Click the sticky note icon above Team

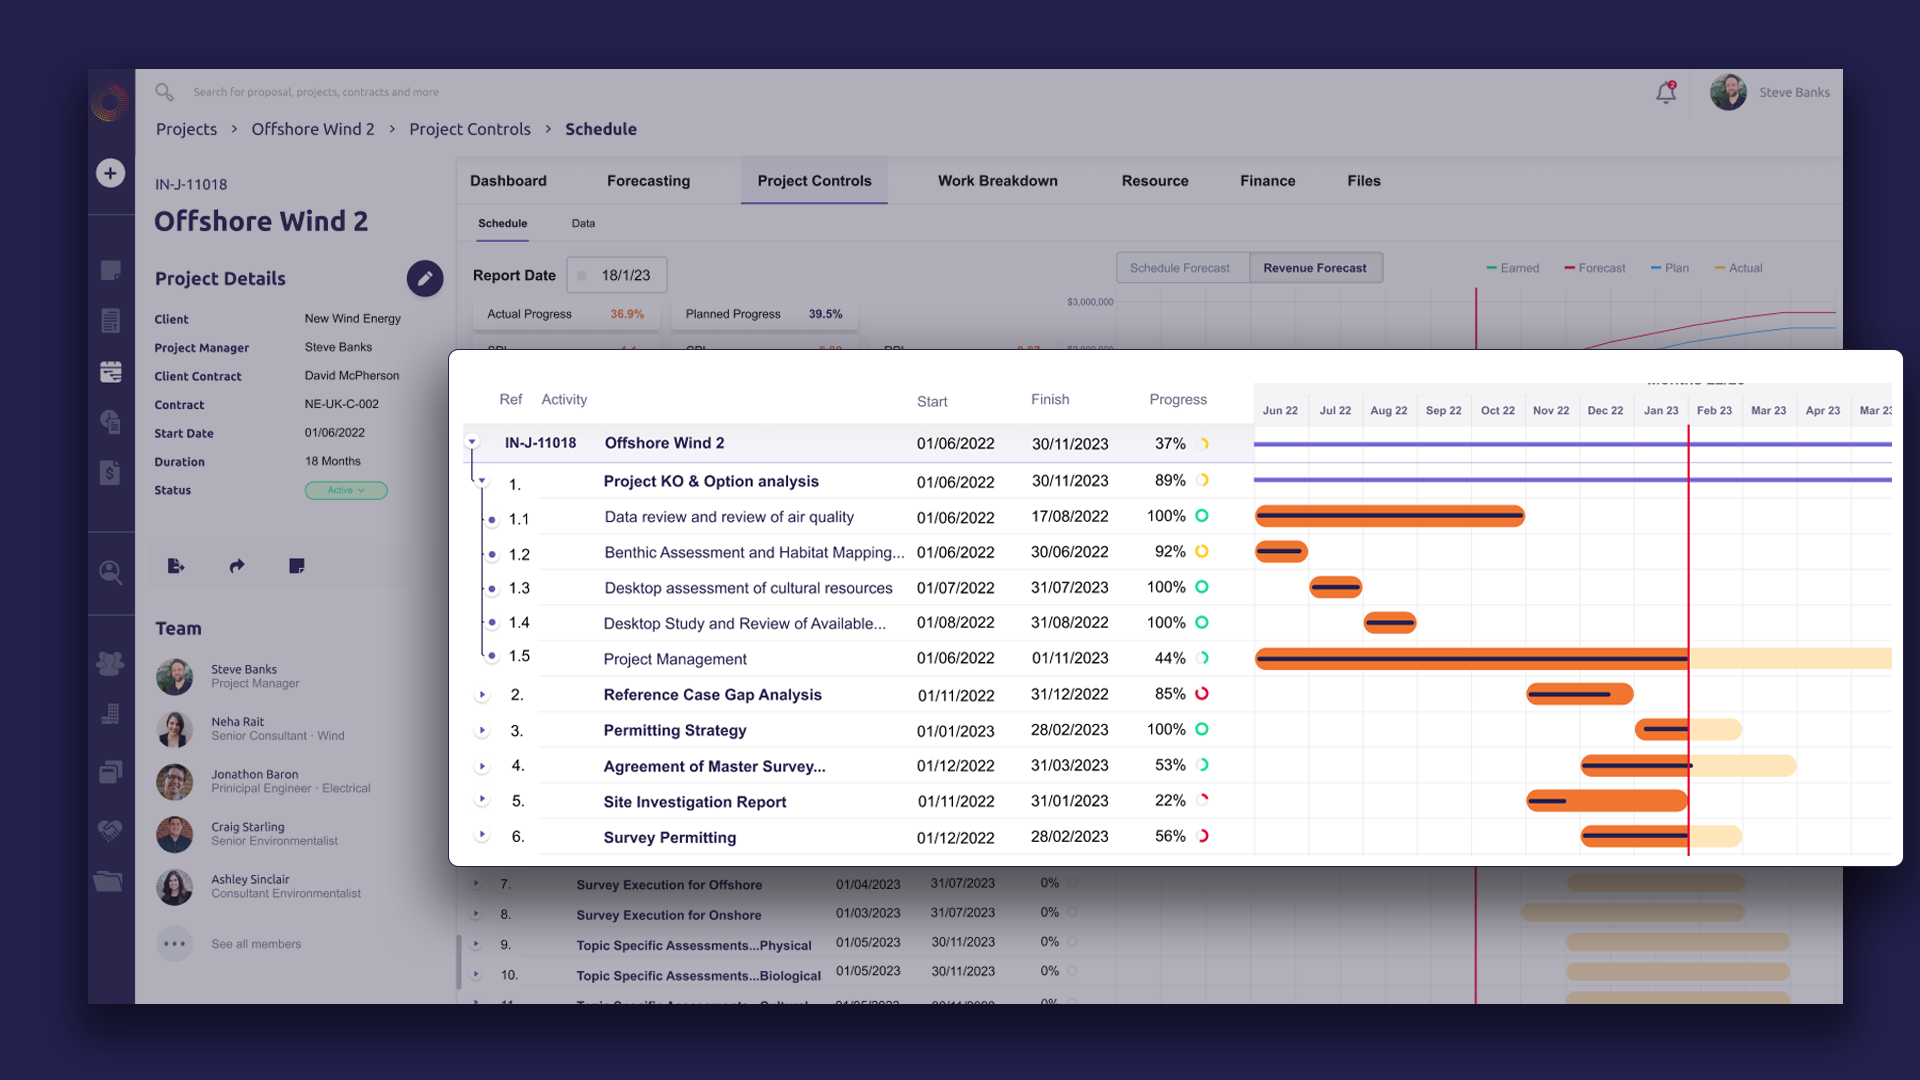point(297,566)
